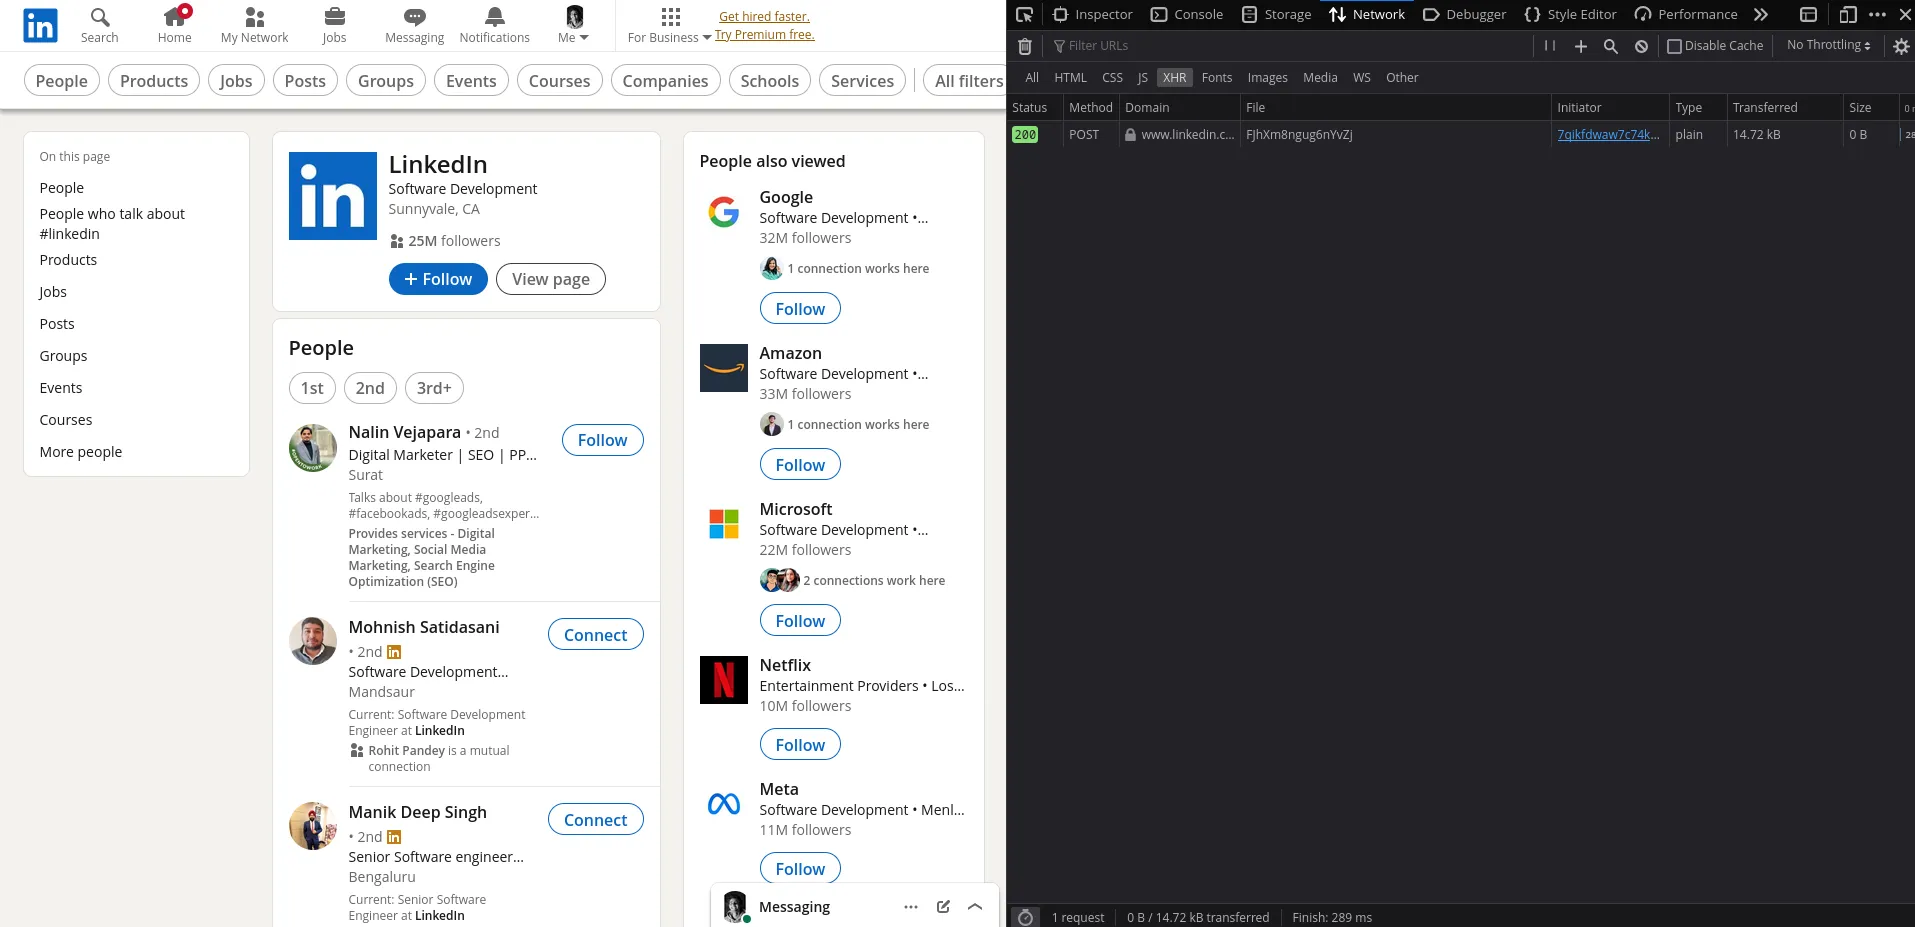Open the No Throttling dropdown
Screen dimensions: 1915x927
point(1829,45)
